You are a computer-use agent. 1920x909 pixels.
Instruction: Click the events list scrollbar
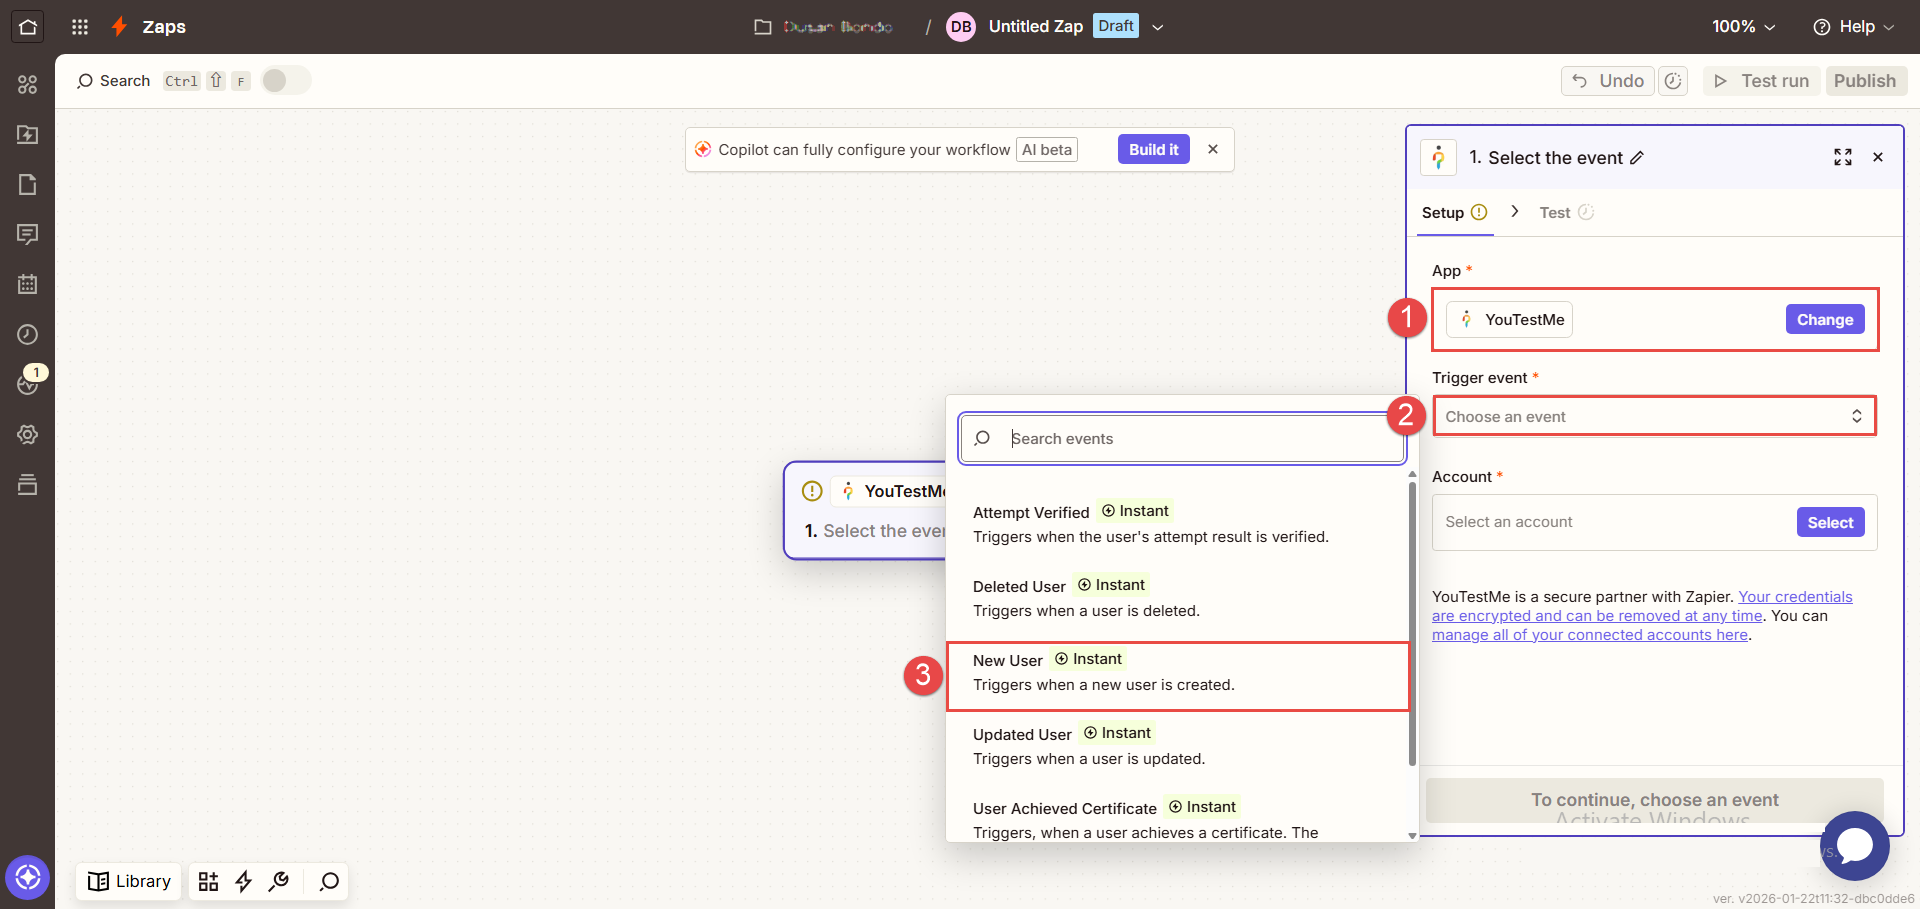pos(1412,622)
